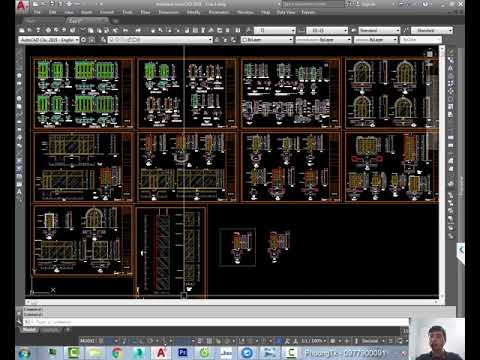Switch to the Layout1 tab

point(51,330)
